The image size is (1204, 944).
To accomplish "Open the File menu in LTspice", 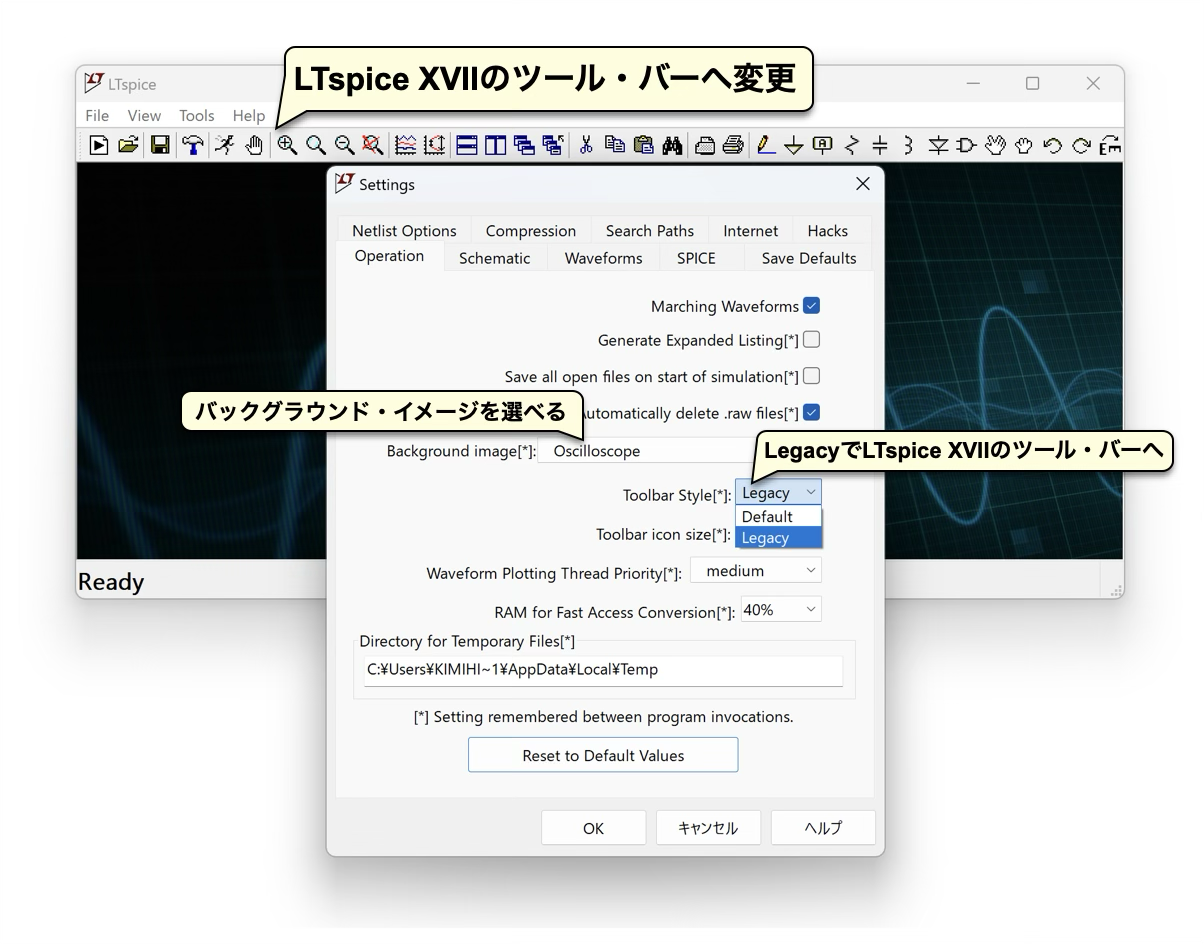I will pos(97,116).
